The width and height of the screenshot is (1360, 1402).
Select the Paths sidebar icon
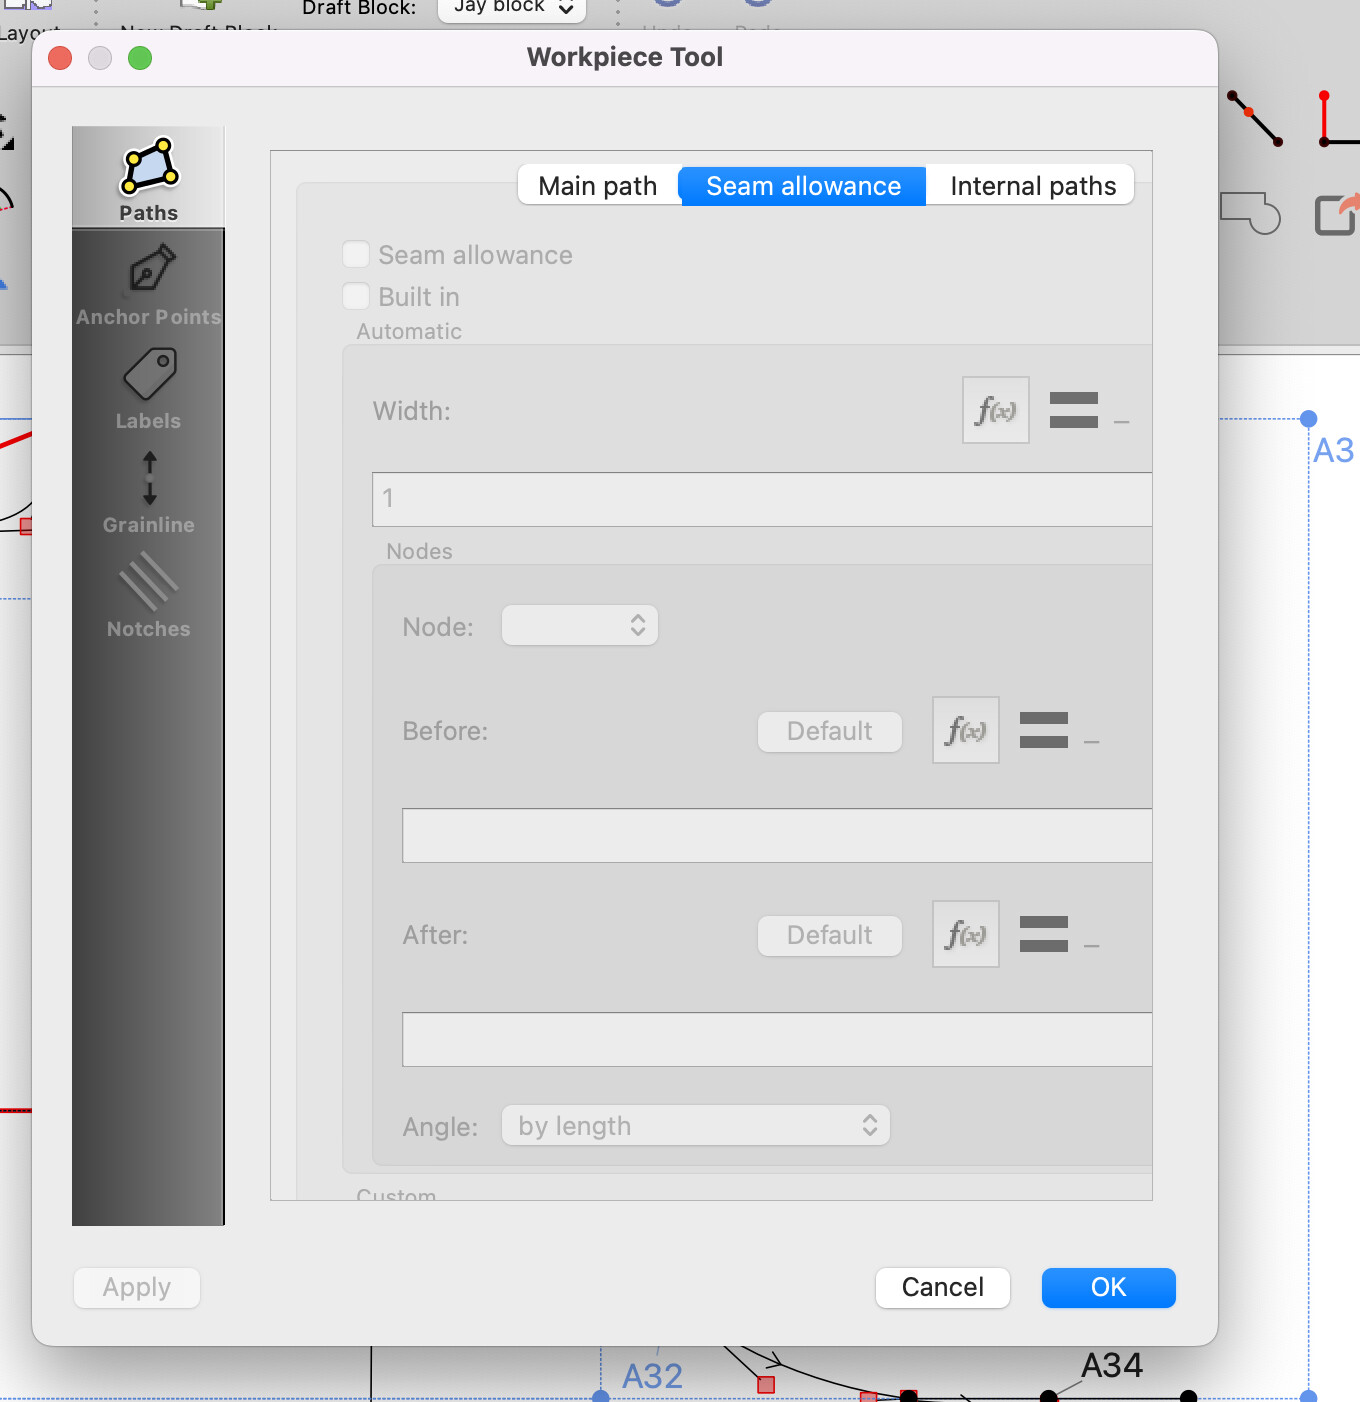(148, 178)
